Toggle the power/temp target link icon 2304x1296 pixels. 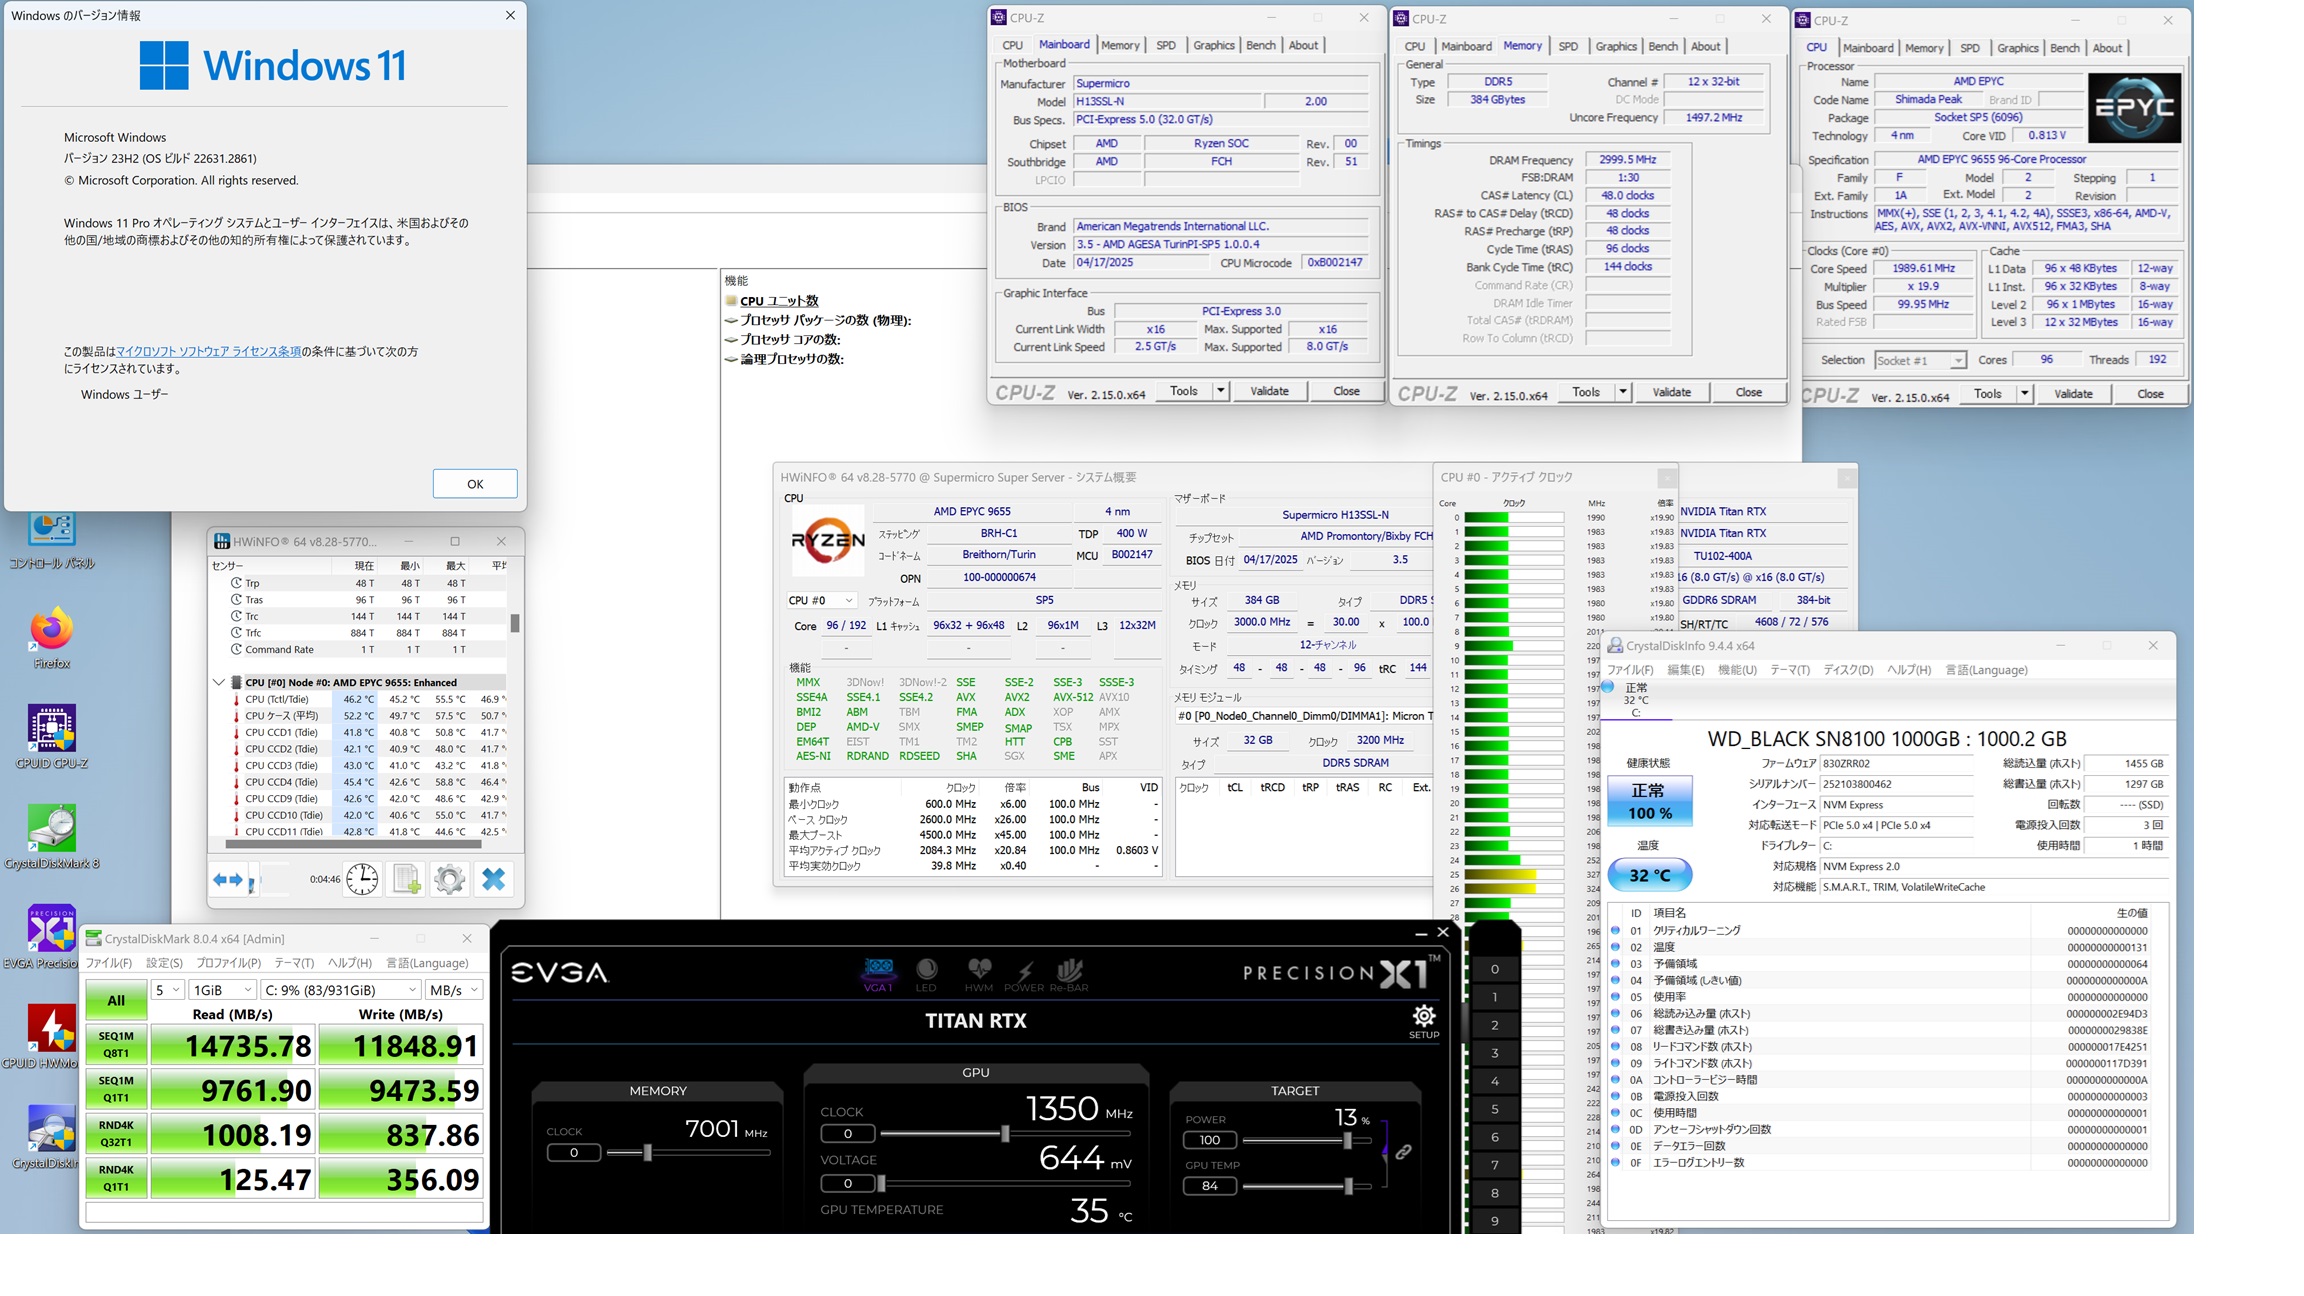click(x=1403, y=1152)
